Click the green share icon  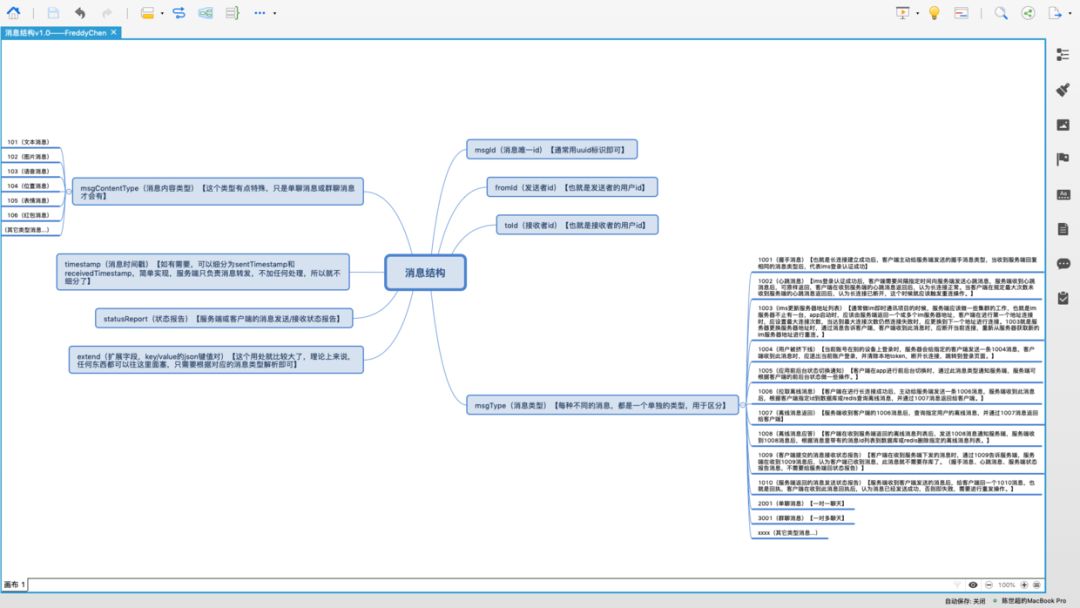pos(1028,13)
